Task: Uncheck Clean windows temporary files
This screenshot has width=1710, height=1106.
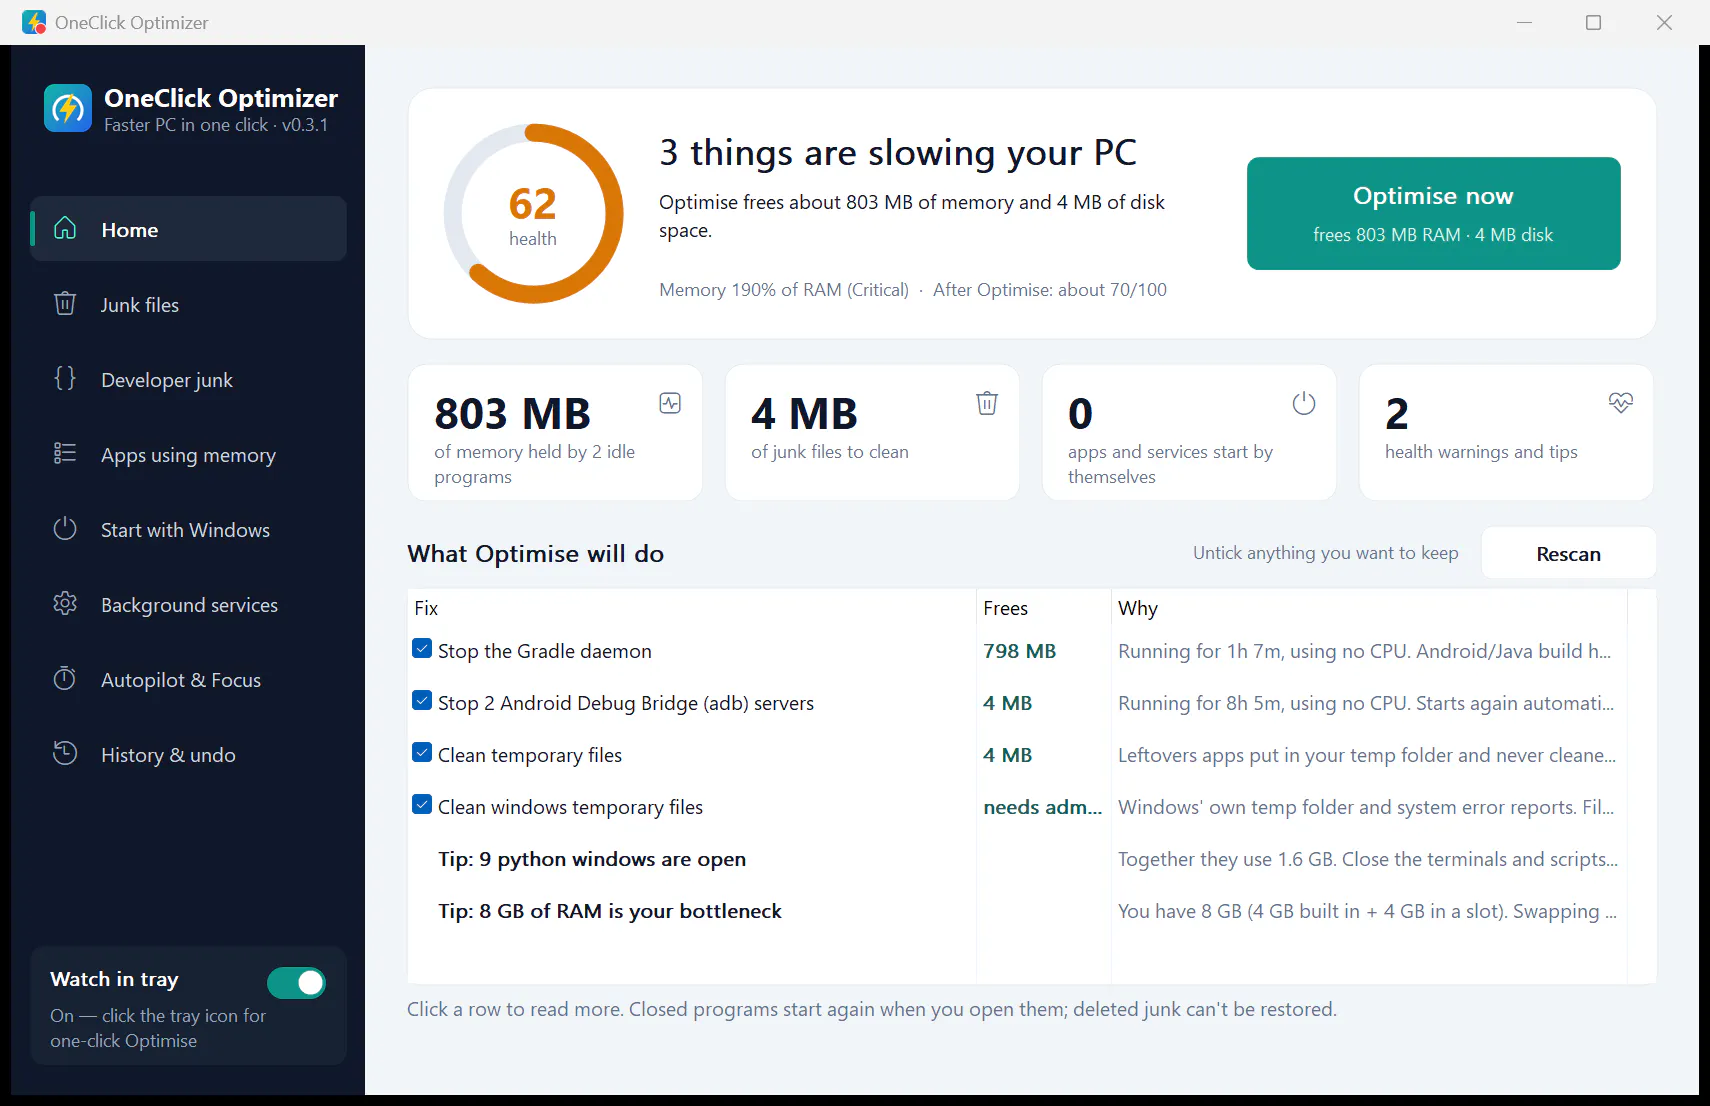Action: tap(422, 805)
